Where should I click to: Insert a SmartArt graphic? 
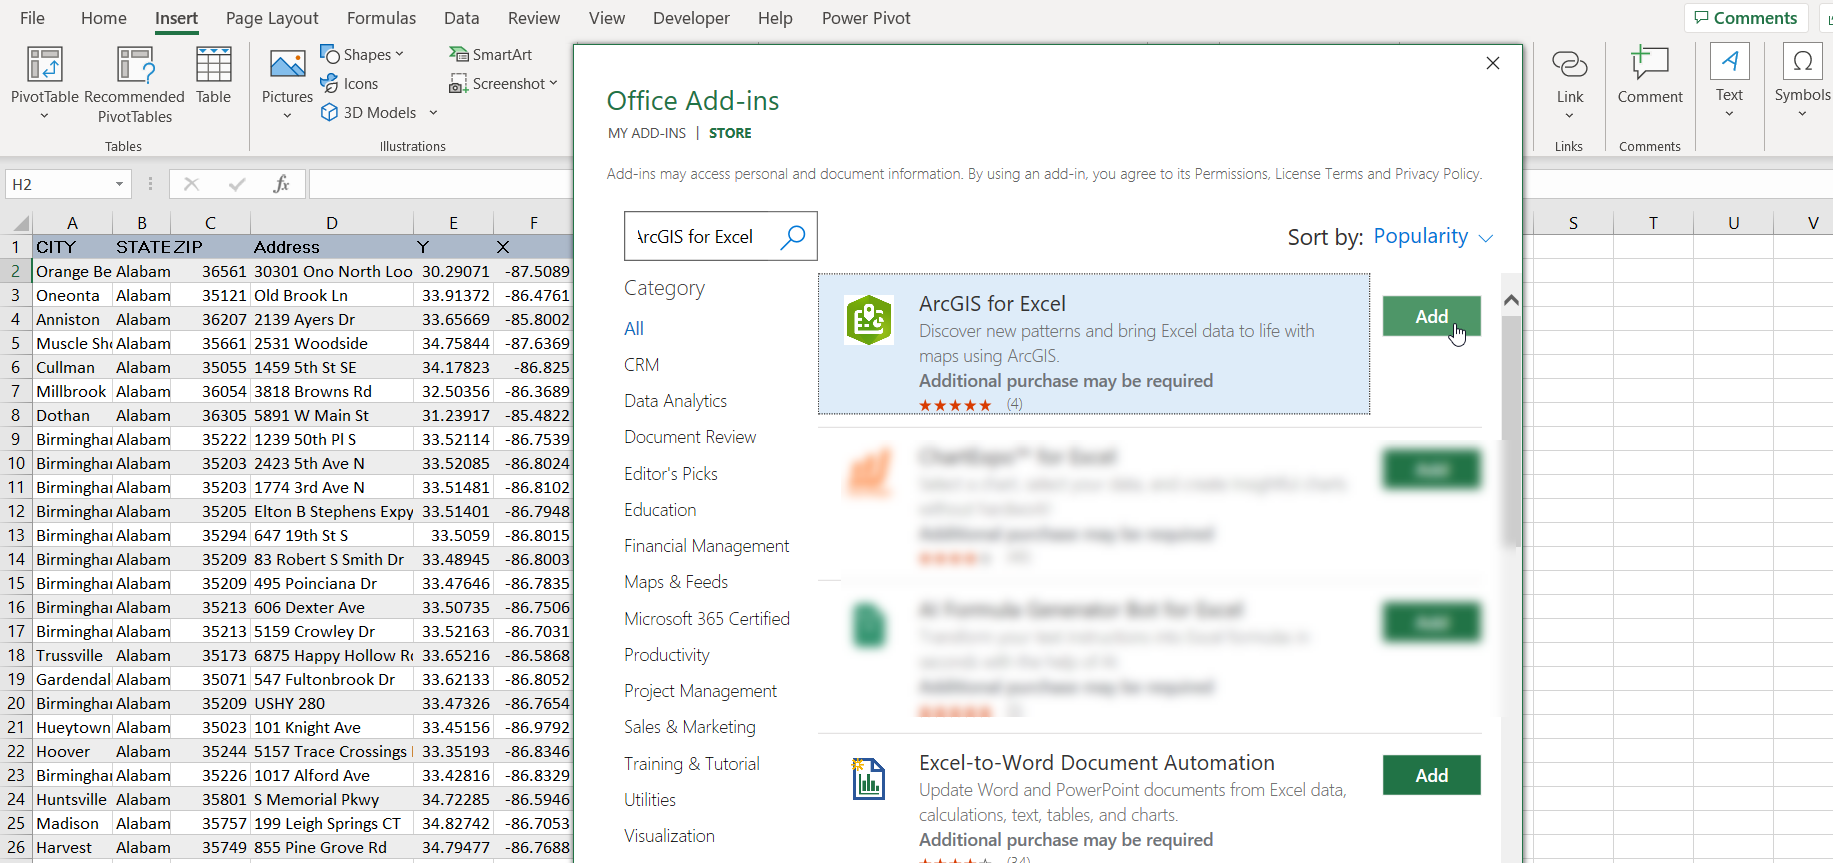490,54
